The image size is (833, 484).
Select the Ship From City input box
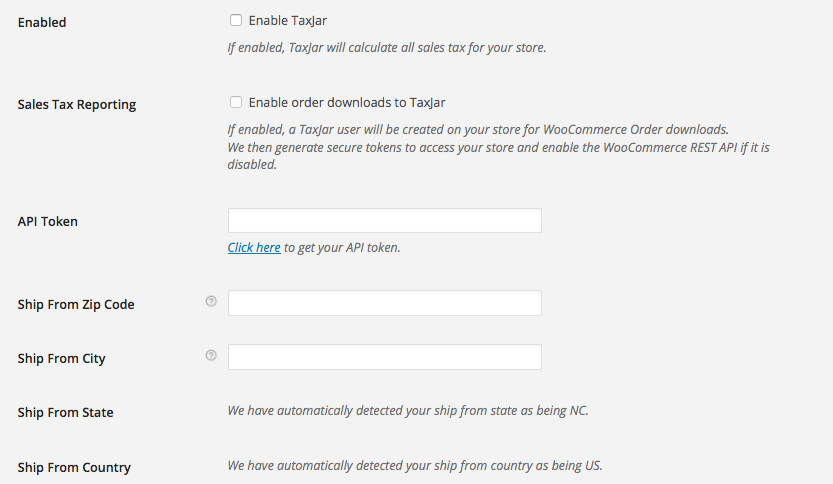tap(385, 357)
